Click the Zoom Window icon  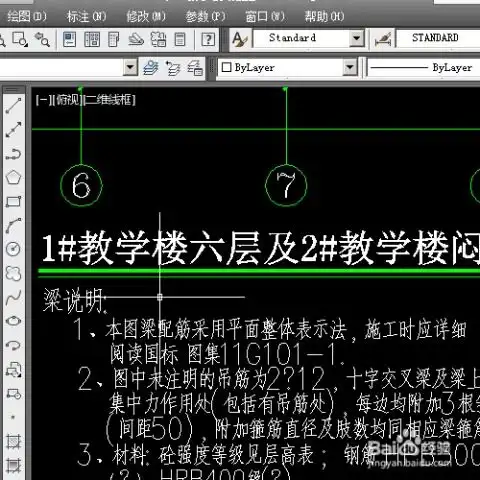(x=20, y=39)
